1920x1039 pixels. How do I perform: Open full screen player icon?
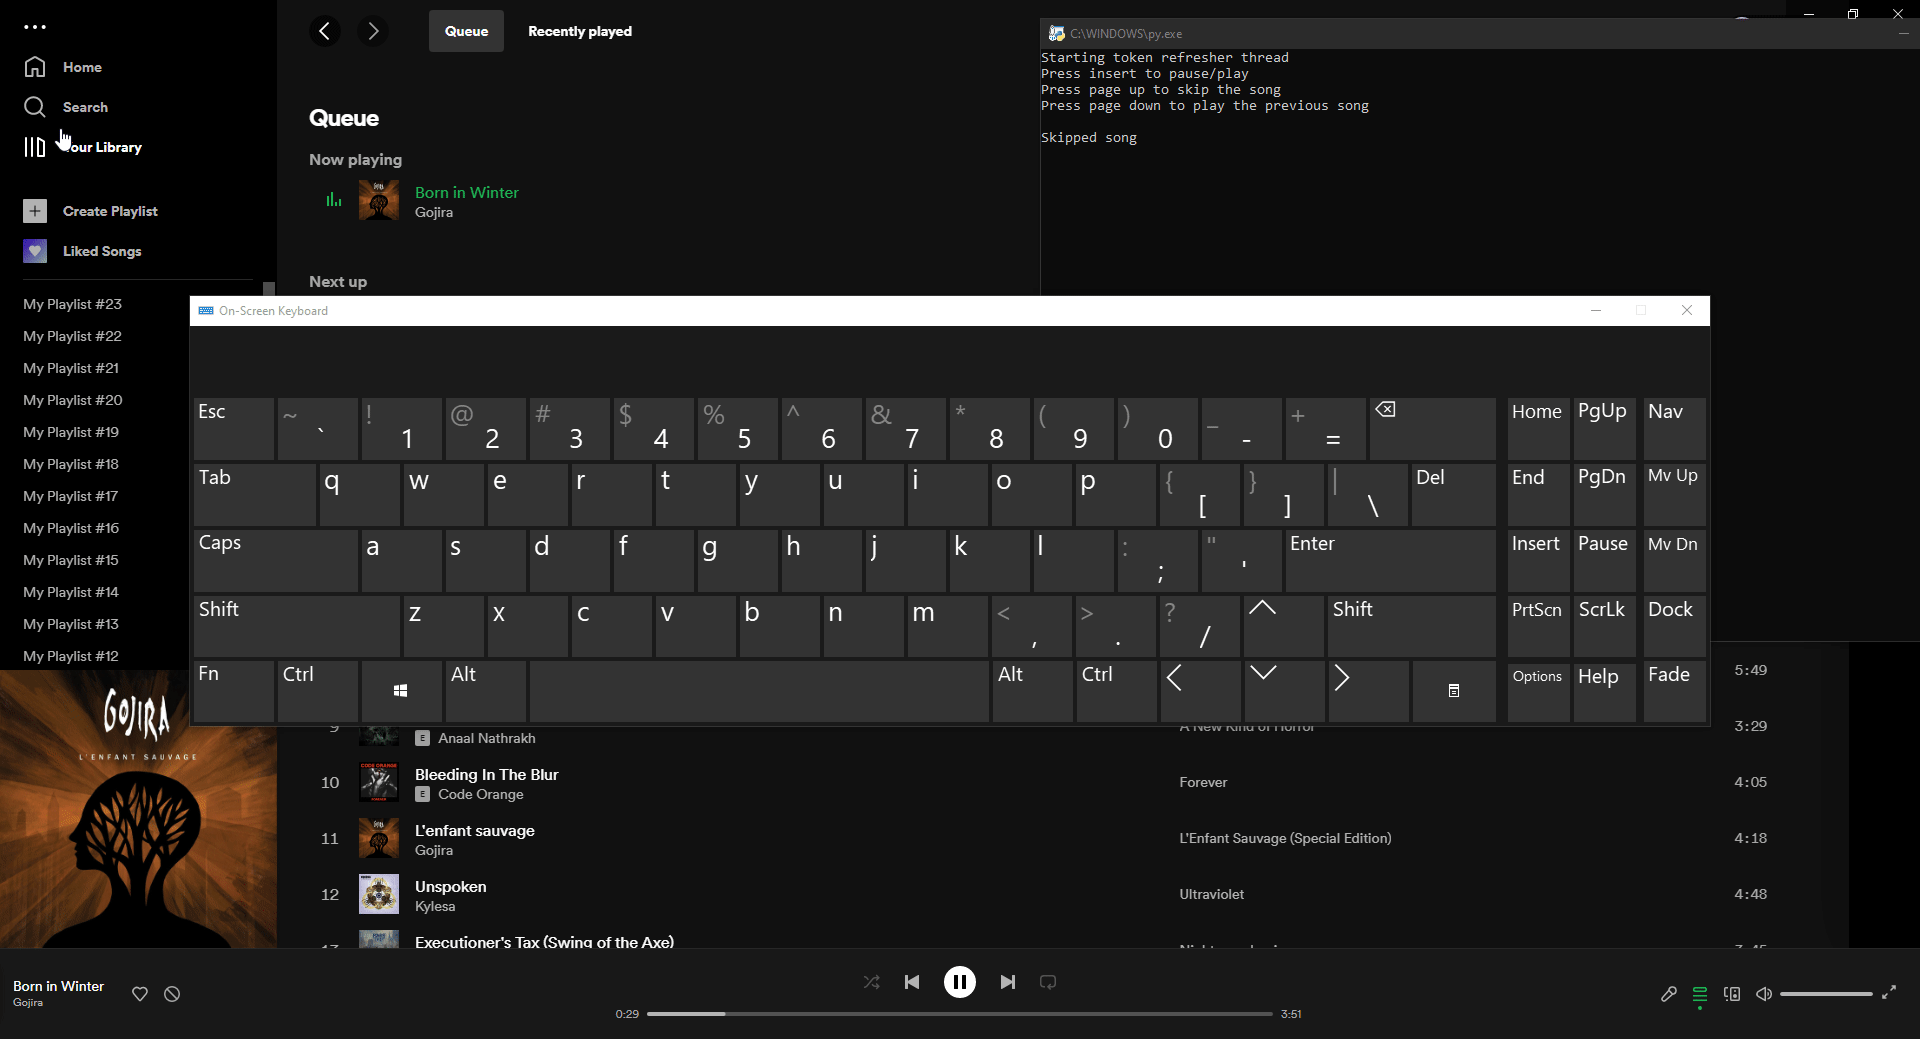coord(1889,993)
